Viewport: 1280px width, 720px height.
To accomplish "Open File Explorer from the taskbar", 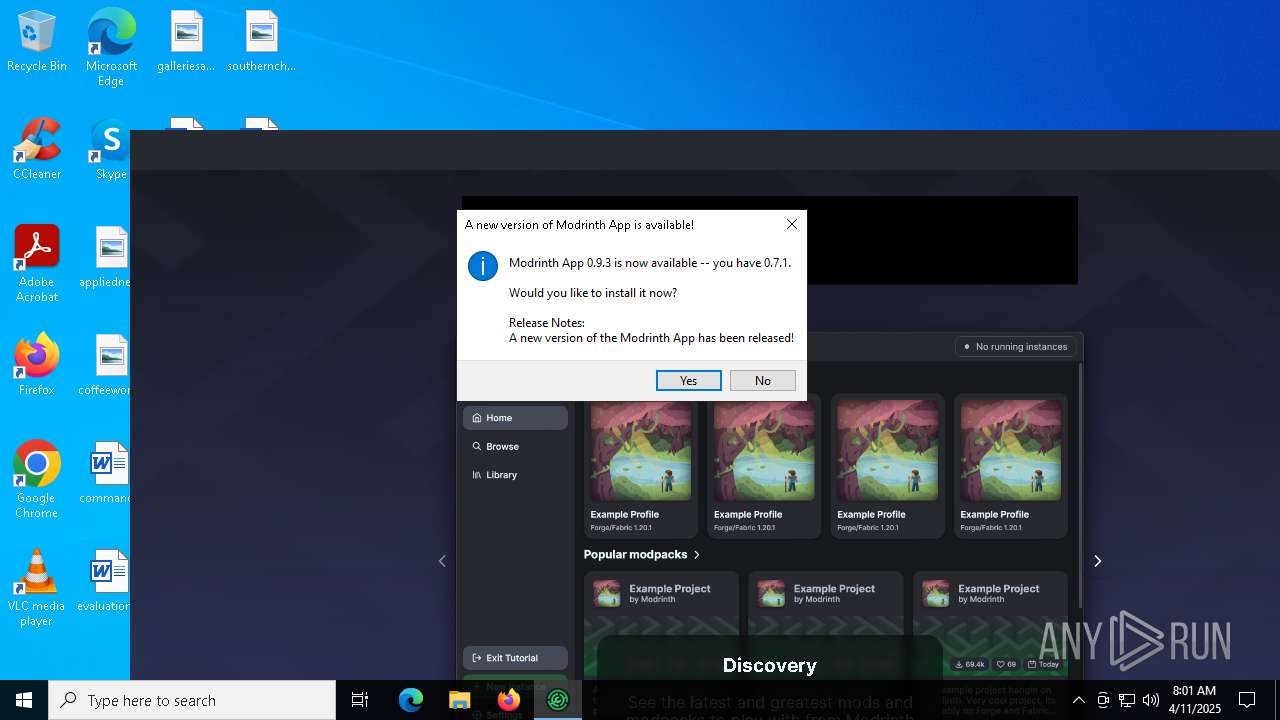I will [460, 700].
